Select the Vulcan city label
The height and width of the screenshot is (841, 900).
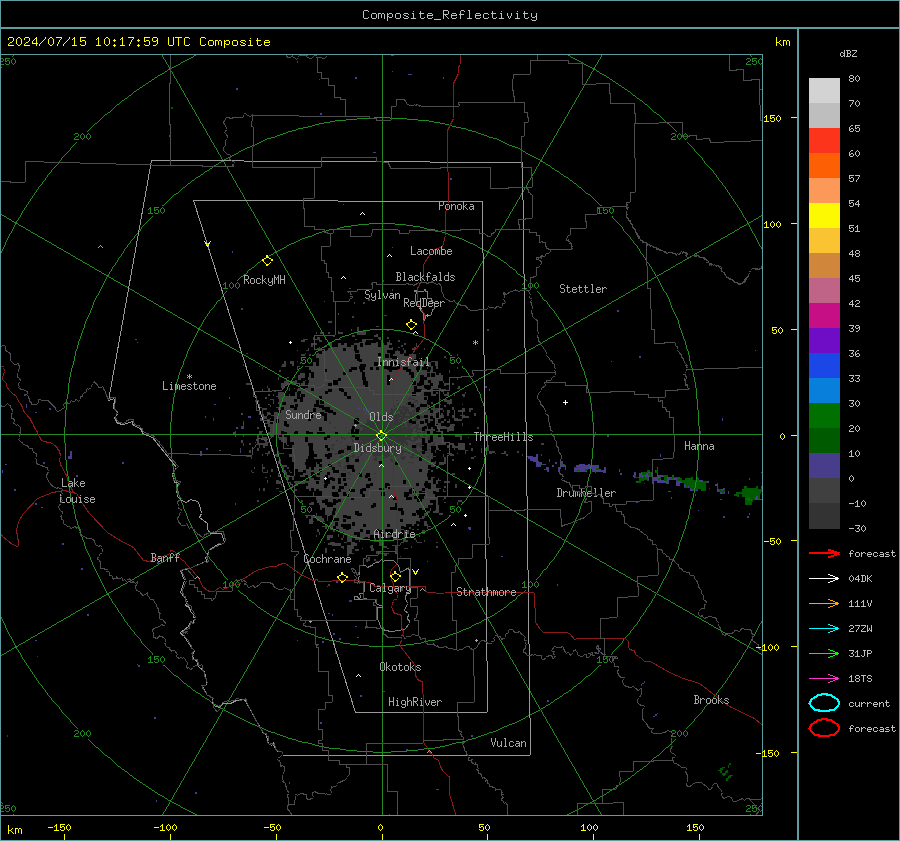509,743
